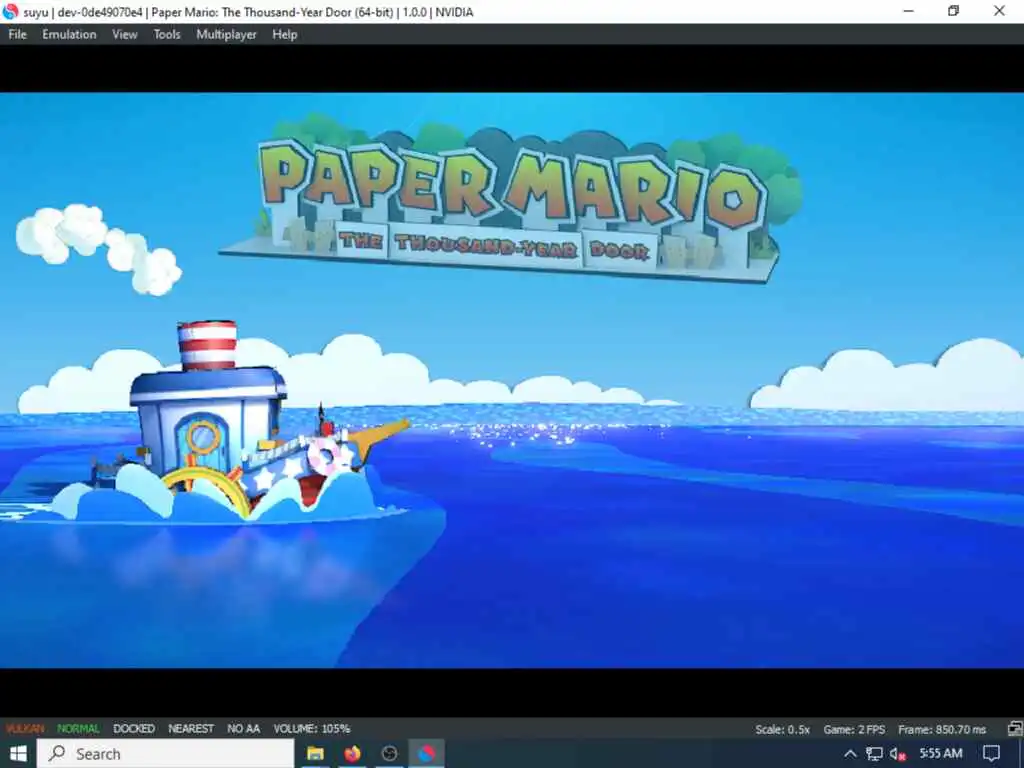Show hidden system tray icons

tap(850, 754)
